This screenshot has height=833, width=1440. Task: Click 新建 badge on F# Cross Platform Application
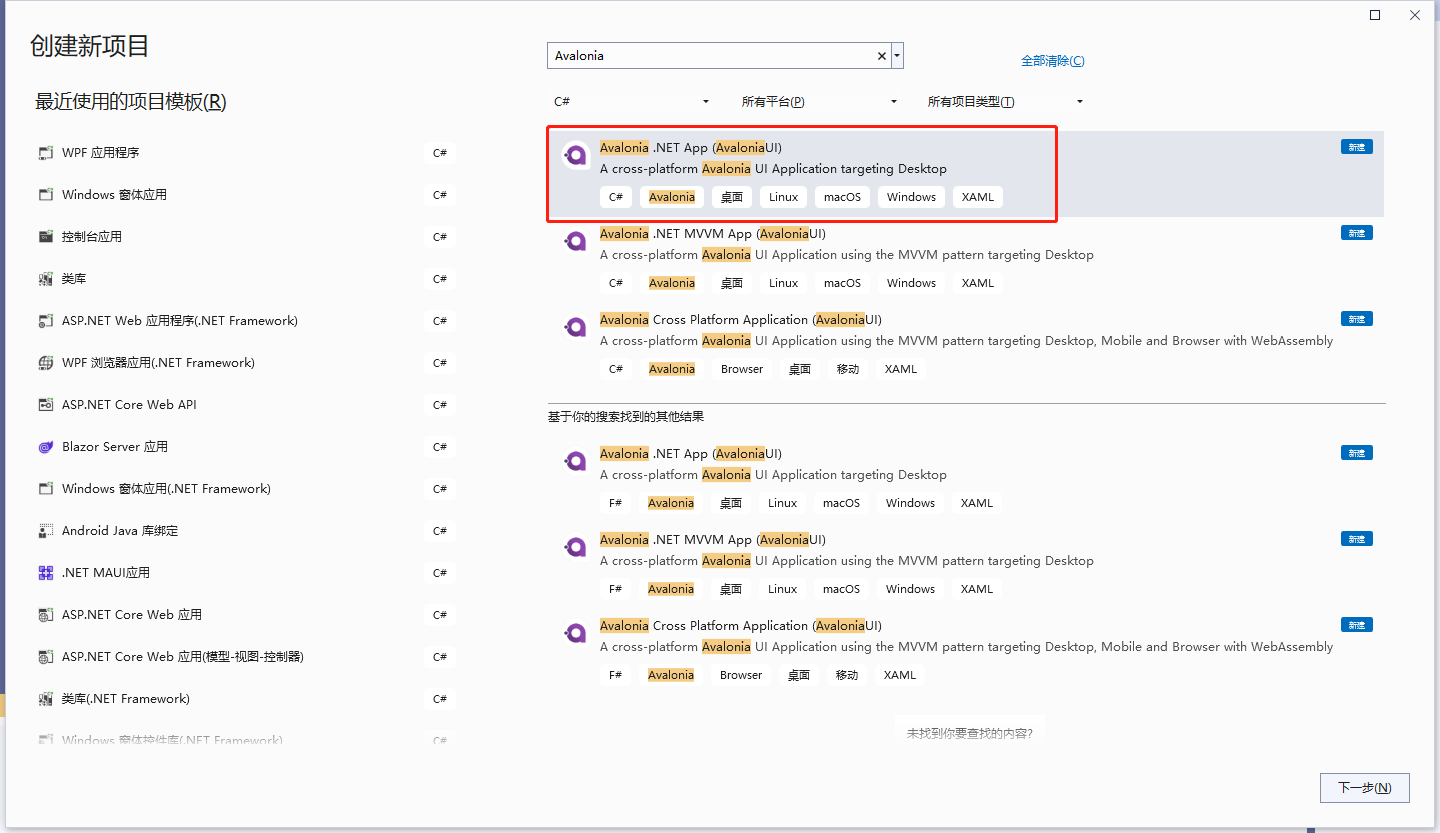click(1356, 625)
